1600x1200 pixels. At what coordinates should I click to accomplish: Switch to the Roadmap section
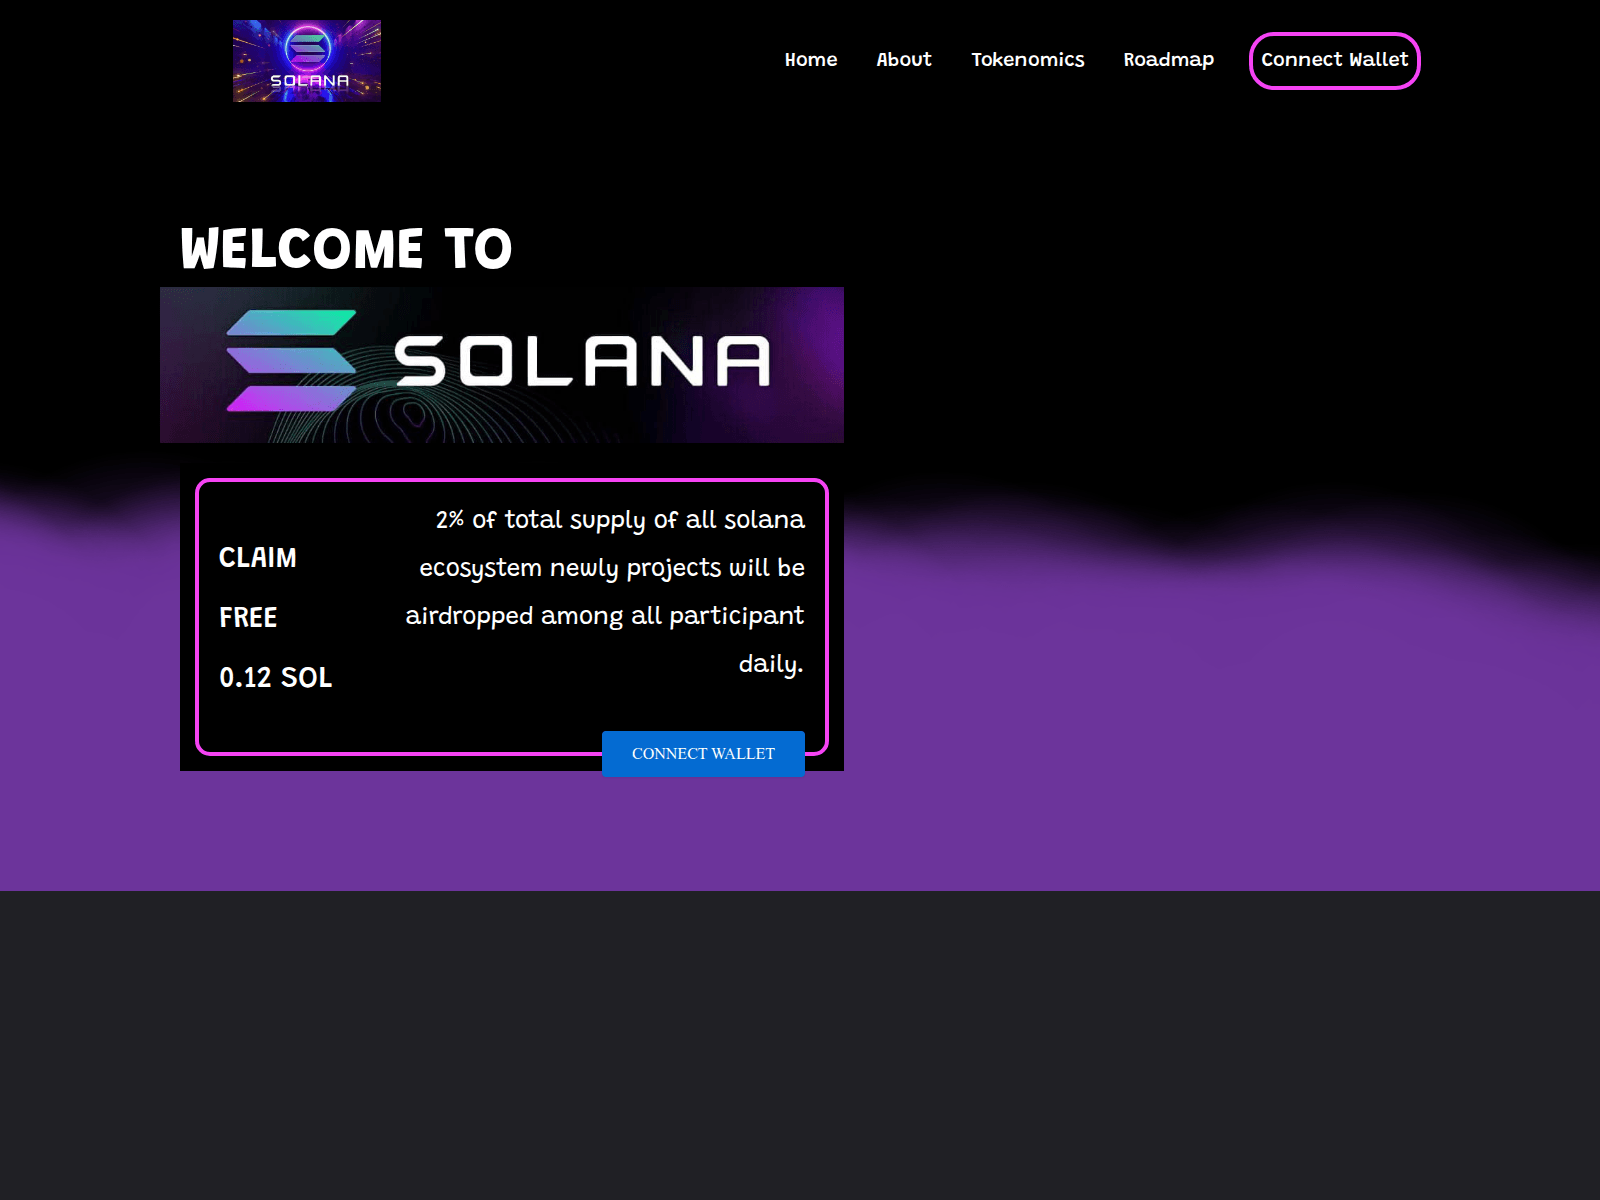tap(1169, 60)
